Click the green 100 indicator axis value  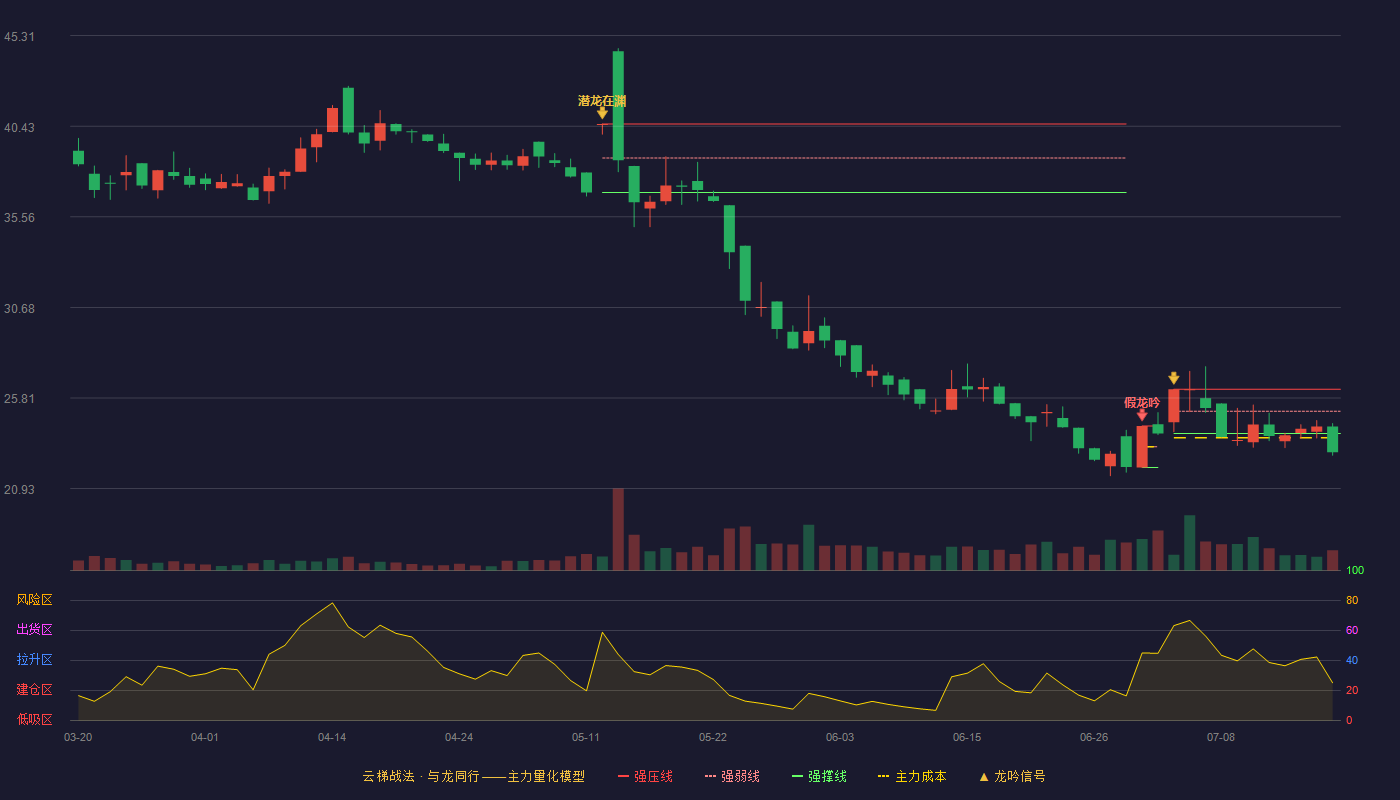click(x=1355, y=570)
